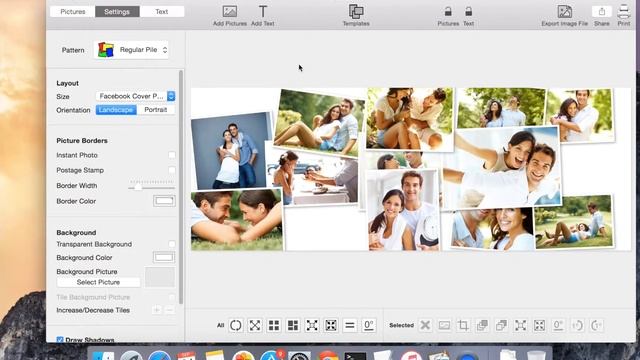Rotate selected picture counterclockwise
Viewport: 640px width, 360px height.
[x=578, y=325]
